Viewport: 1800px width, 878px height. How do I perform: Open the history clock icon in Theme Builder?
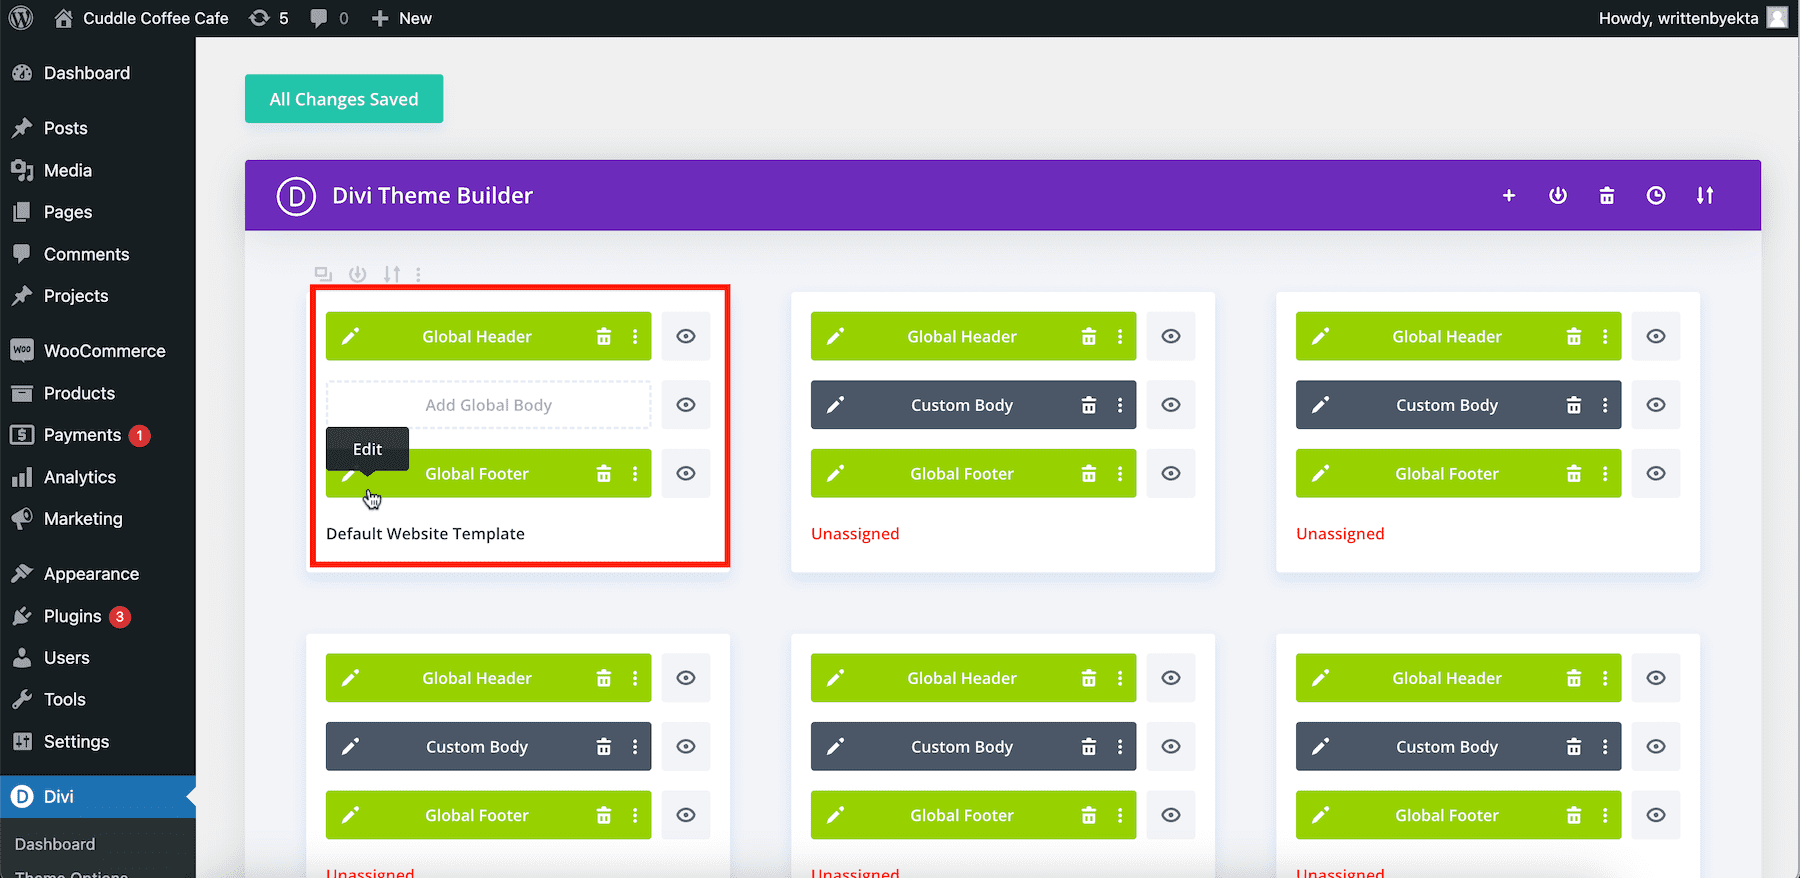1656,196
